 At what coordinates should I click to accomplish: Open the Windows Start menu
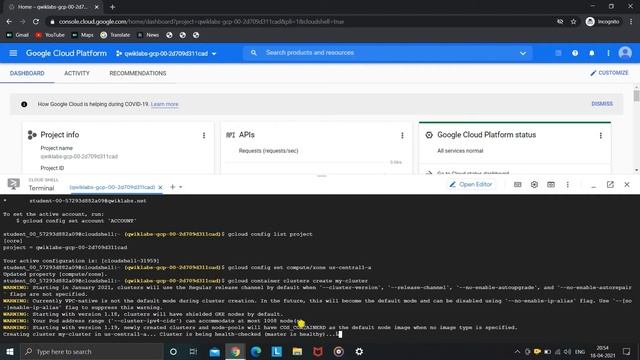[10, 351]
